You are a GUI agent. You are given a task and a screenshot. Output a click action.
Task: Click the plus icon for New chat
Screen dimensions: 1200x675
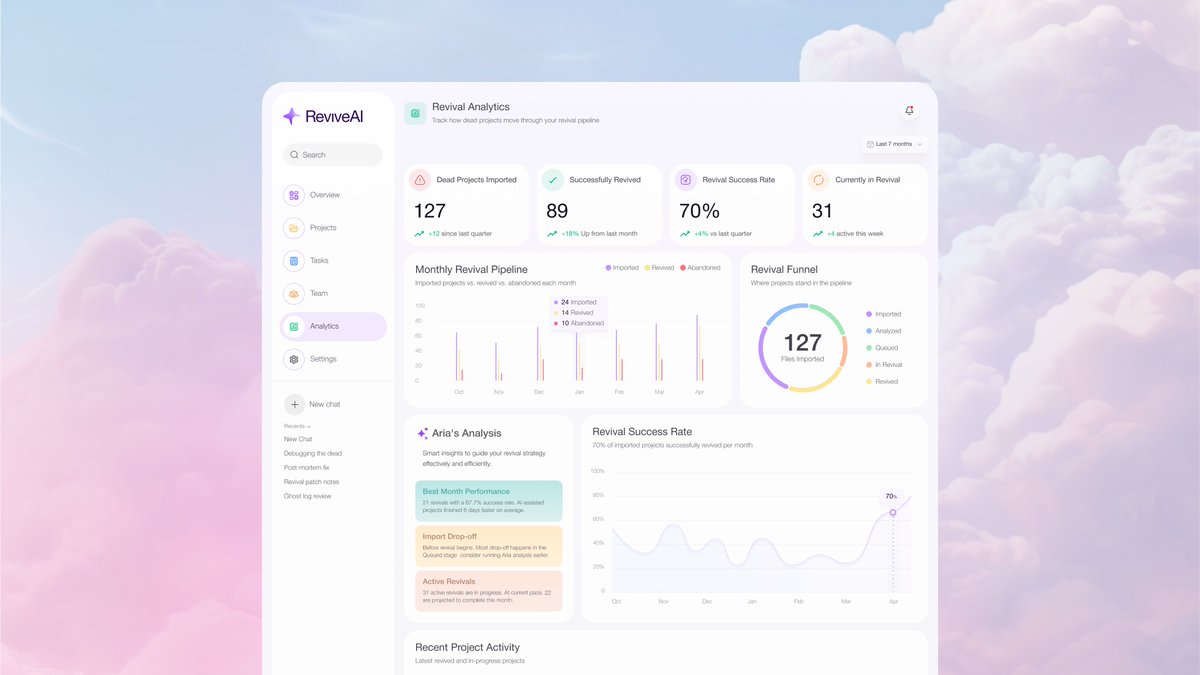(x=294, y=404)
